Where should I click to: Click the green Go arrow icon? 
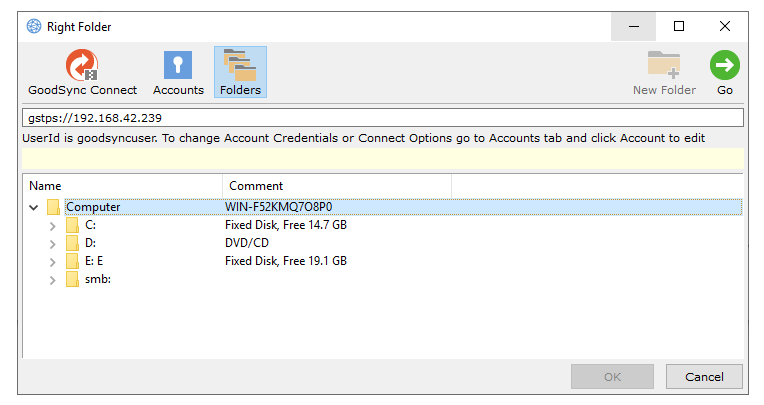725,66
